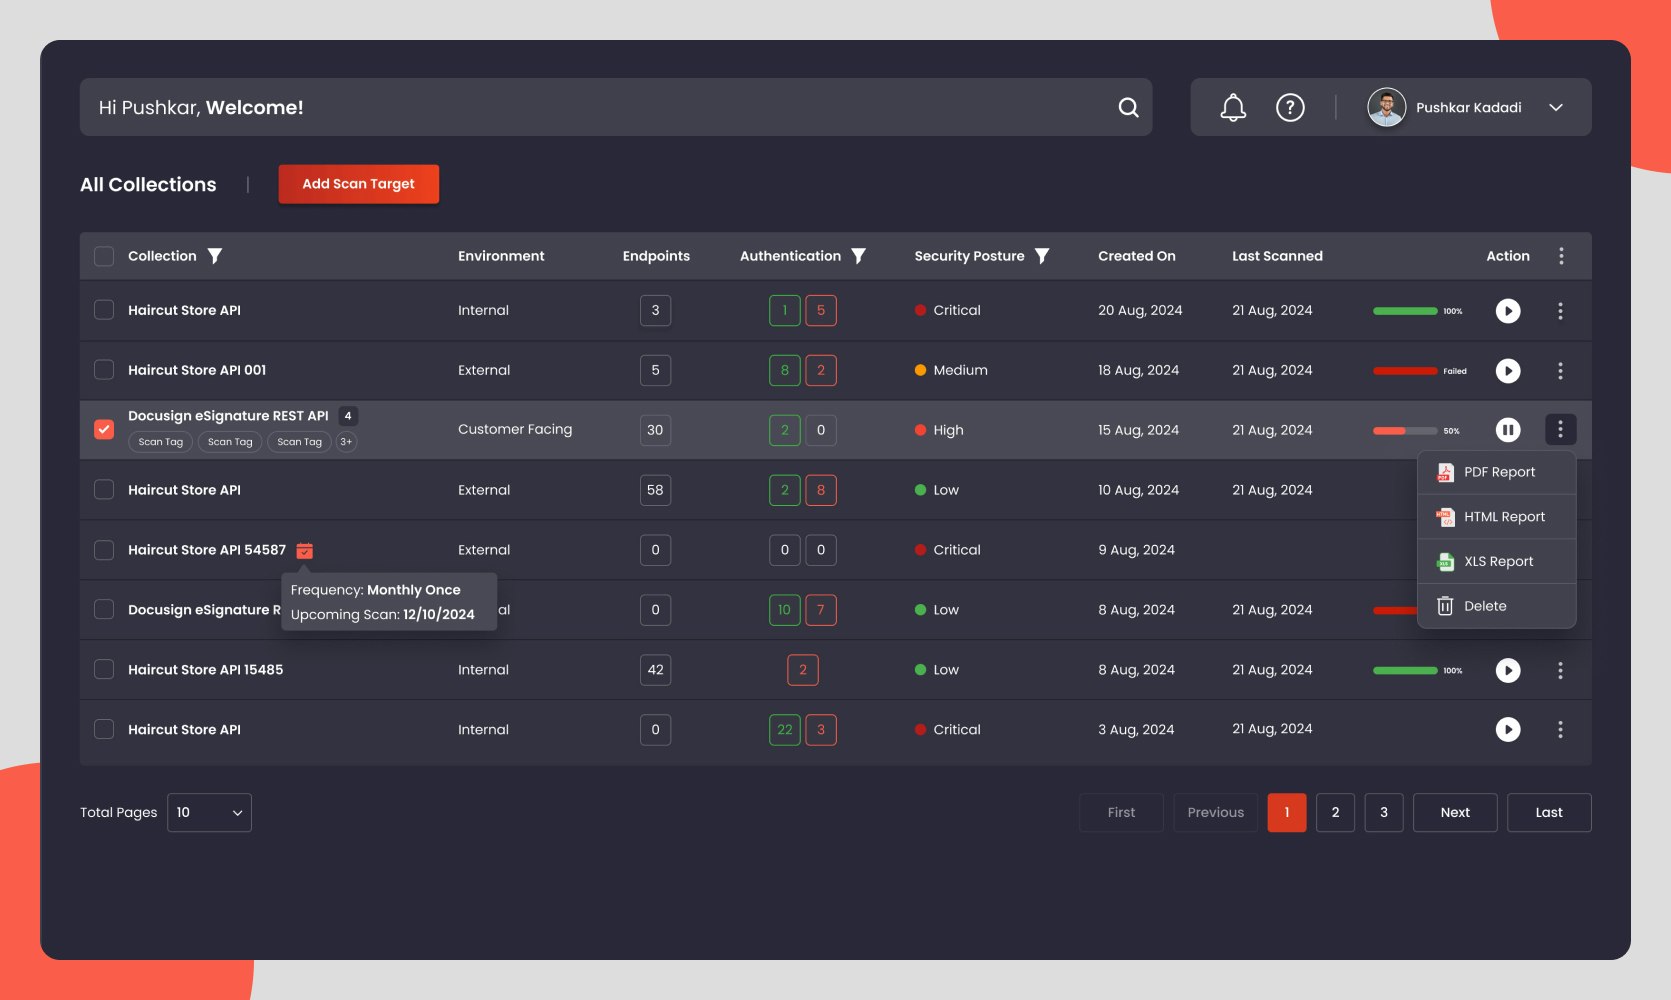This screenshot has height=1000, width=1671.
Task: Select HTML Report from the menu
Action: [1497, 517]
